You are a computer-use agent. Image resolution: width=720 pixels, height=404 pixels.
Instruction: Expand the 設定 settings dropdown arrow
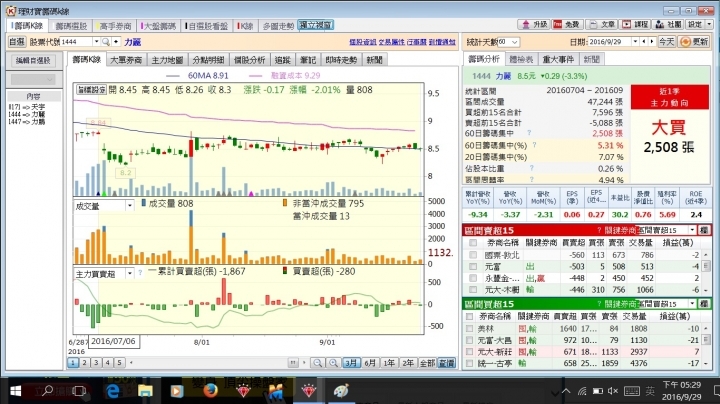click(x=709, y=24)
